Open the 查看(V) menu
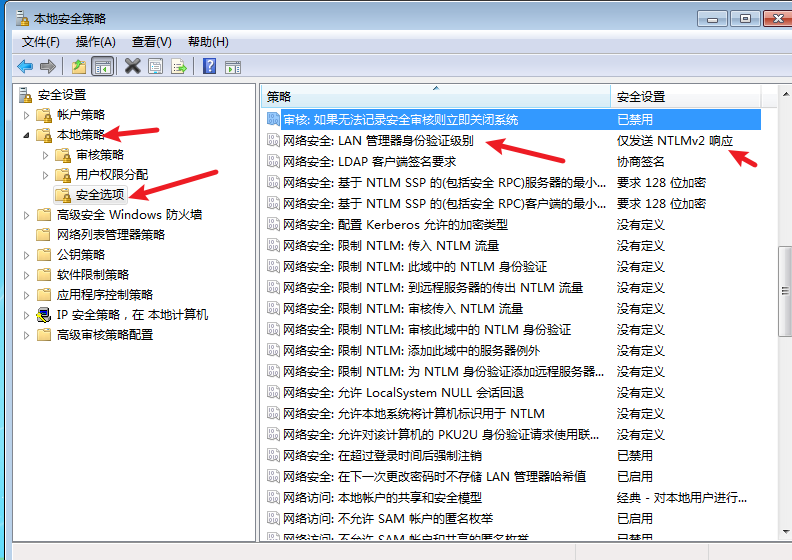 click(x=151, y=42)
